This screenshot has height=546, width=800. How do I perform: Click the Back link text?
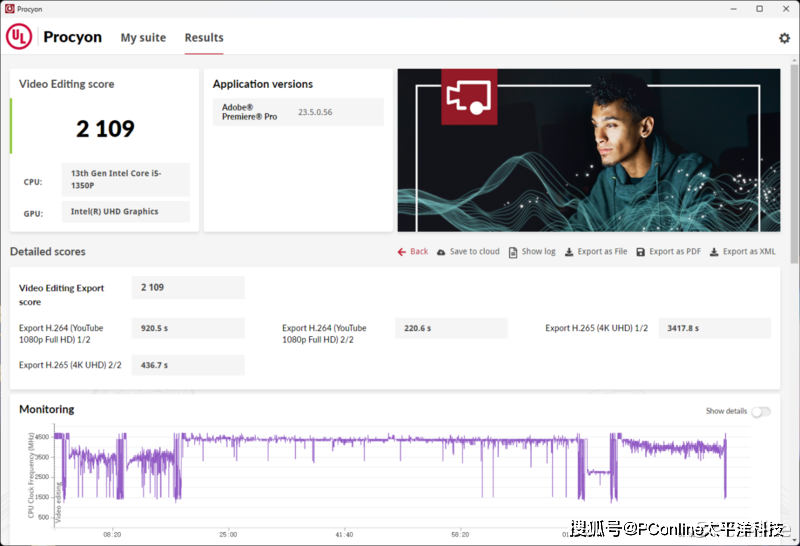pos(419,252)
